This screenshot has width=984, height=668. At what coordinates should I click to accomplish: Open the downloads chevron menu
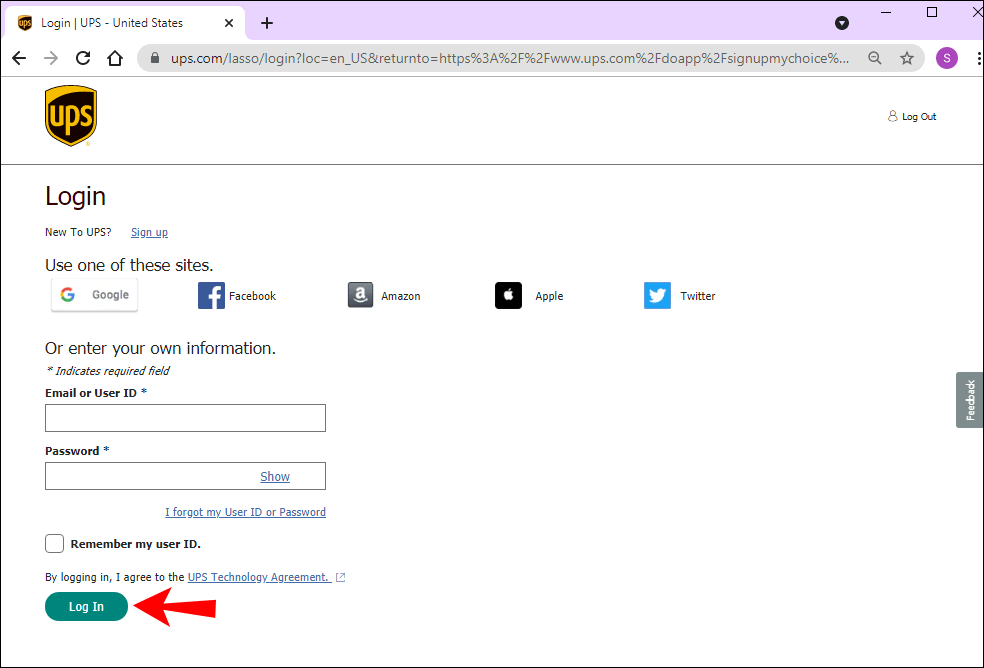[842, 22]
